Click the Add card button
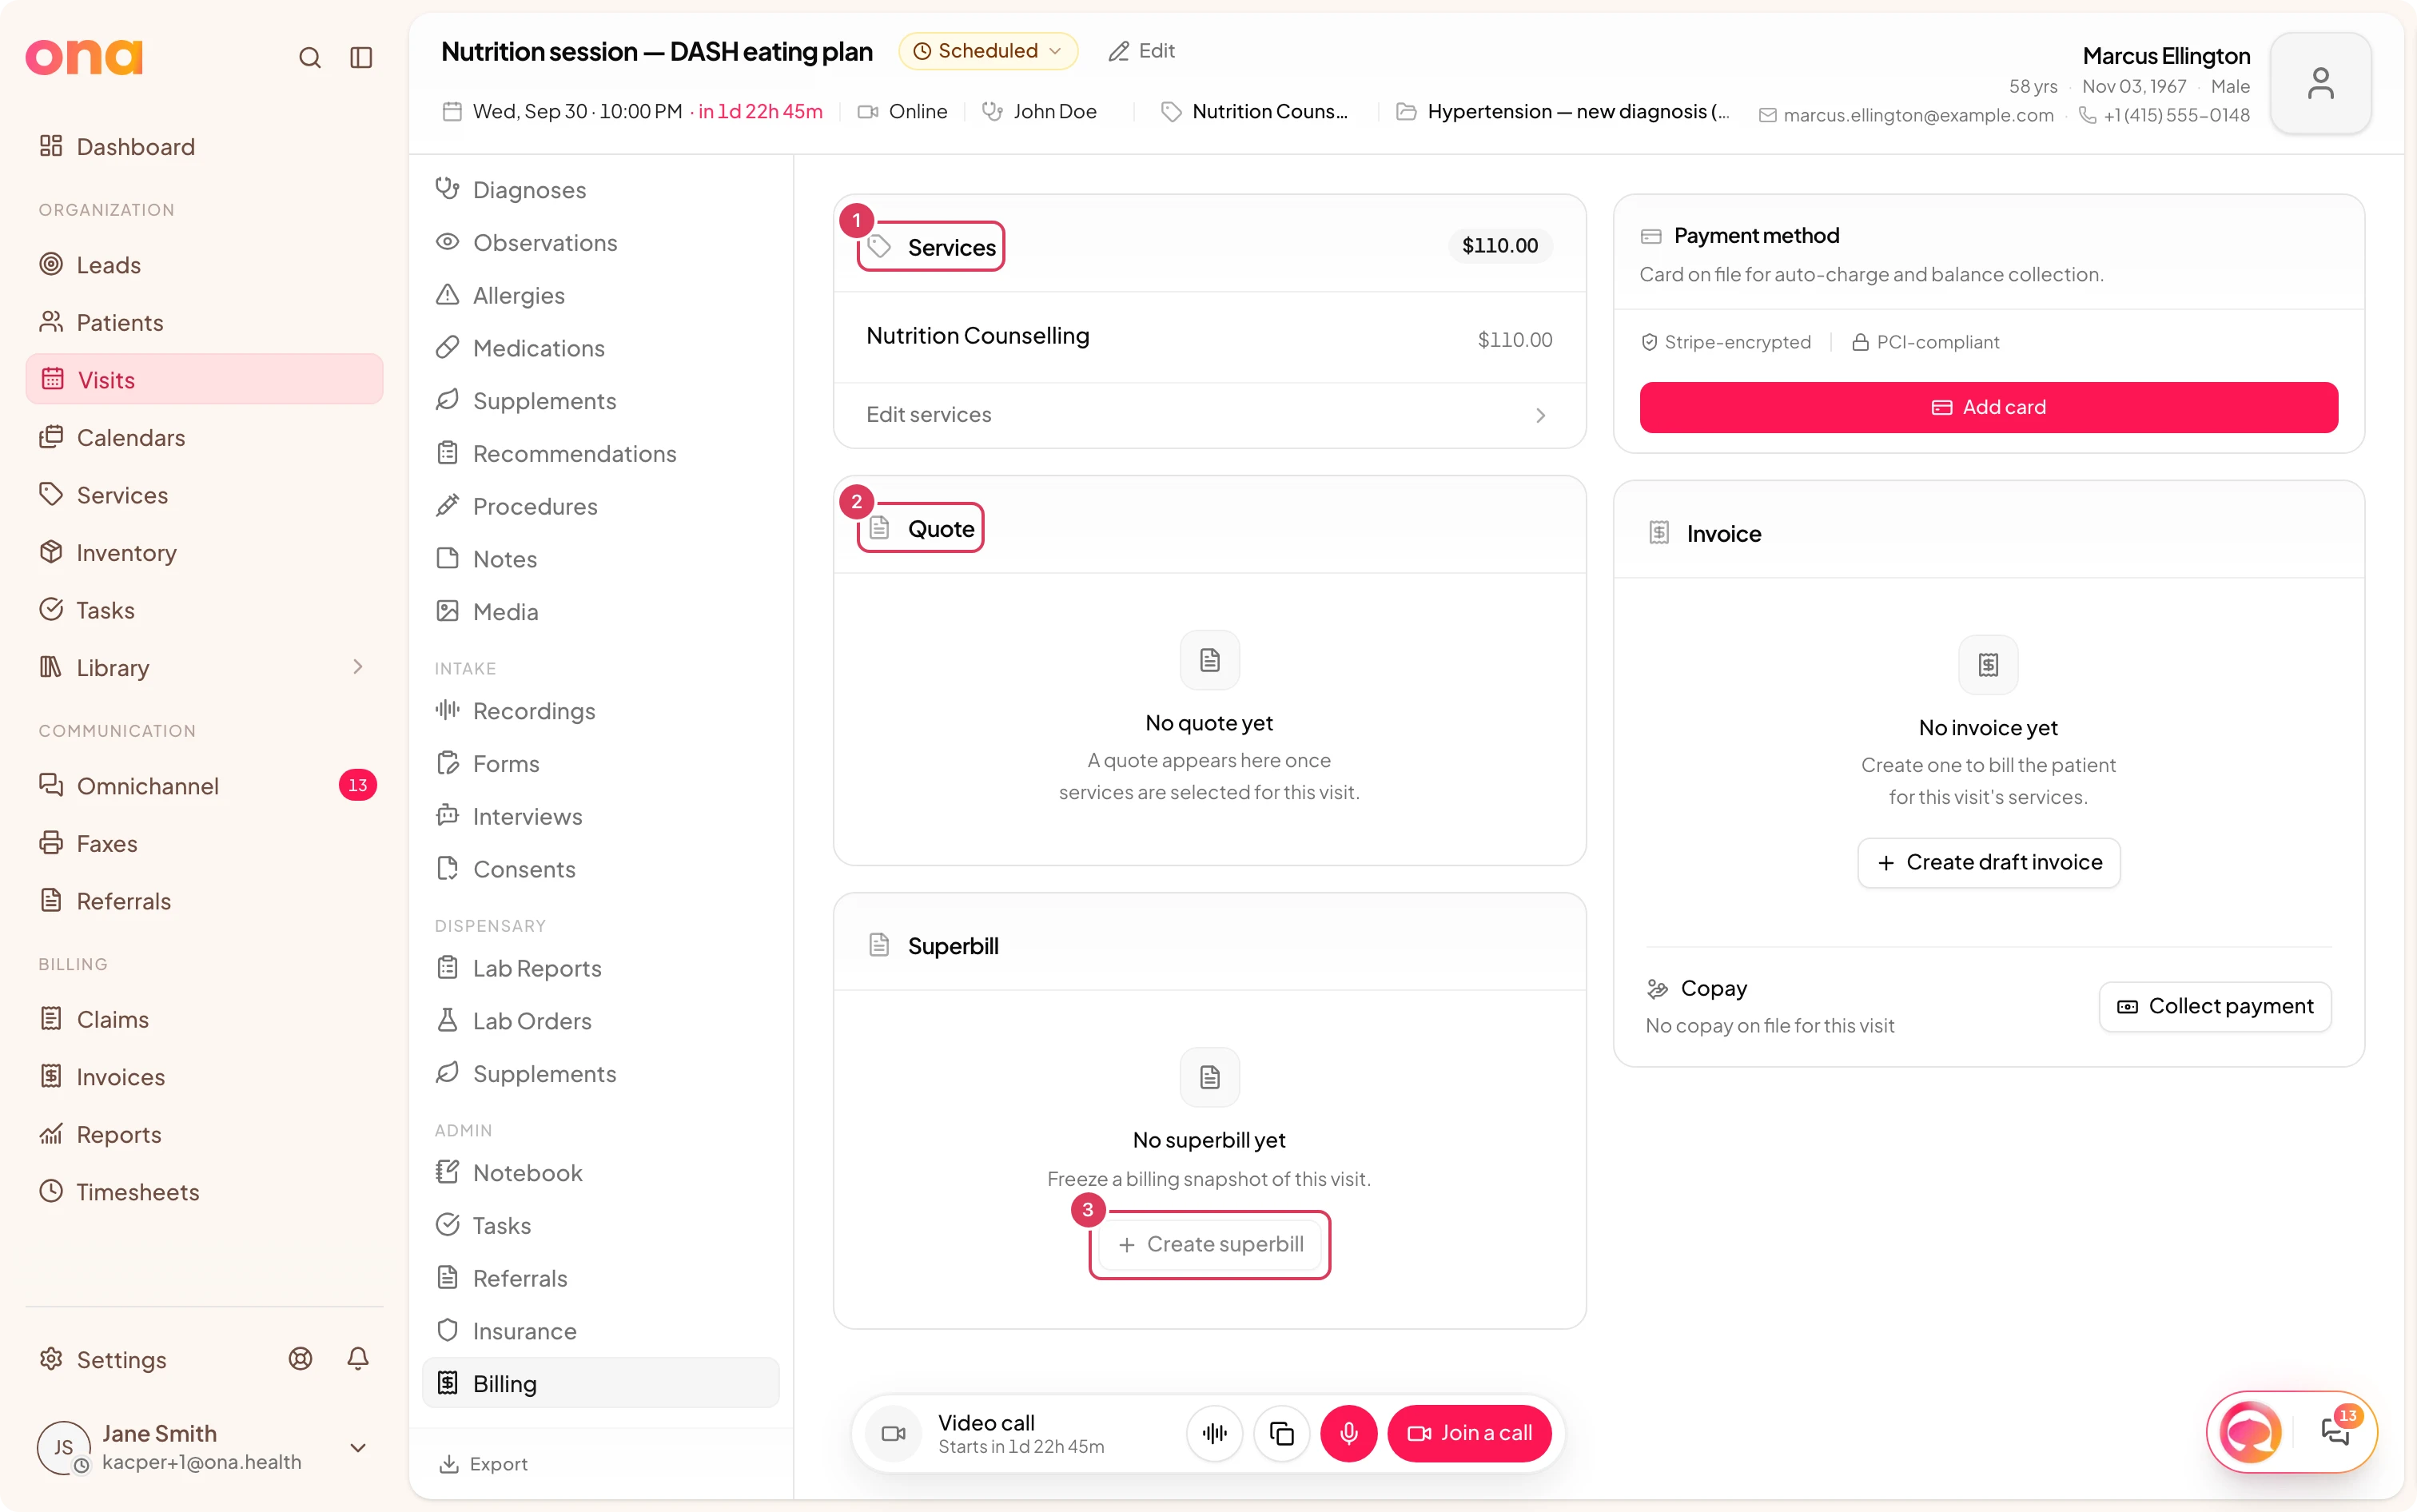Image resolution: width=2417 pixels, height=1512 pixels. pyautogui.click(x=1988, y=407)
